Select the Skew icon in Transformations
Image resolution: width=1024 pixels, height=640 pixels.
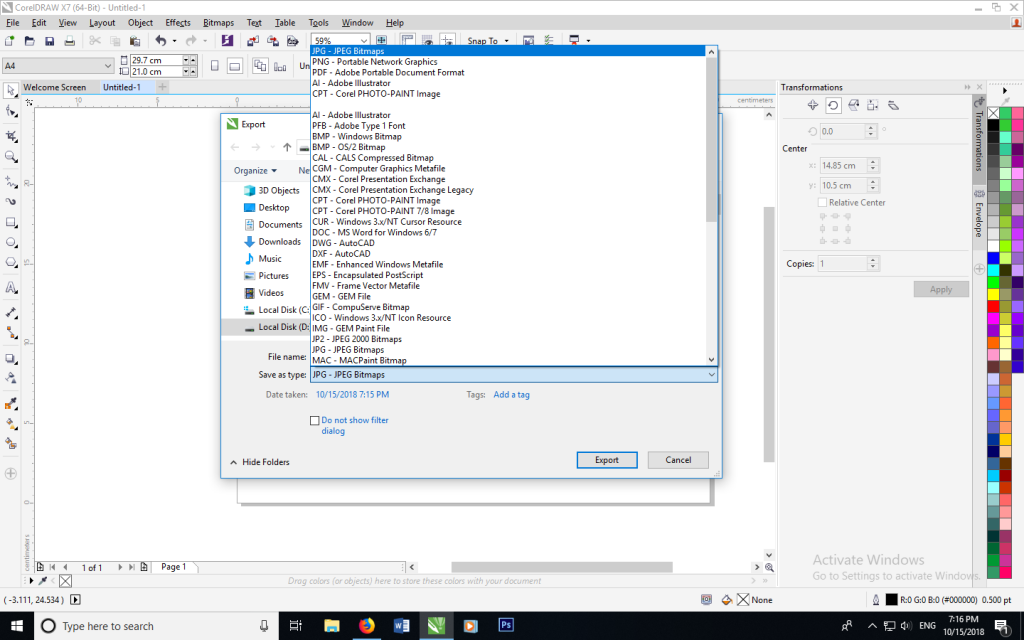pos(893,105)
